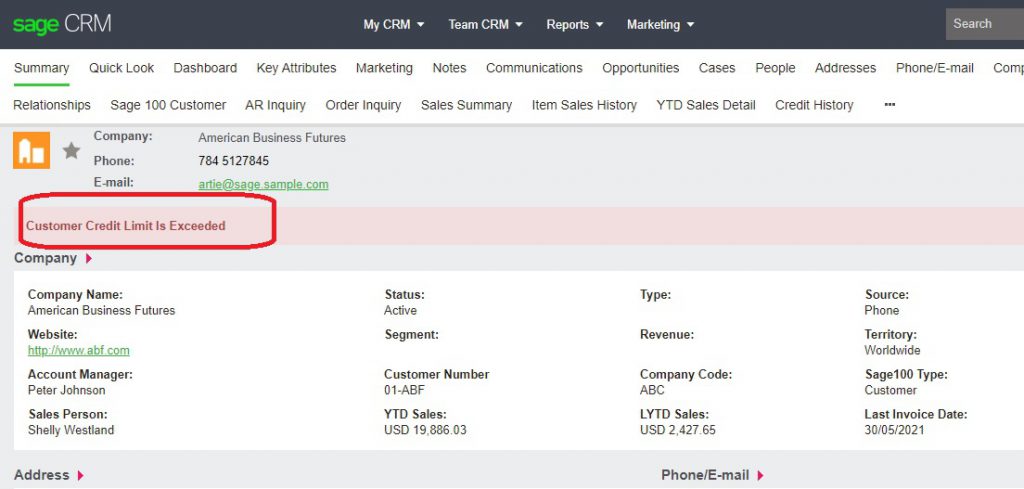This screenshot has height=489, width=1024.
Task: Mark company as favorite with star icon
Action: point(71,151)
